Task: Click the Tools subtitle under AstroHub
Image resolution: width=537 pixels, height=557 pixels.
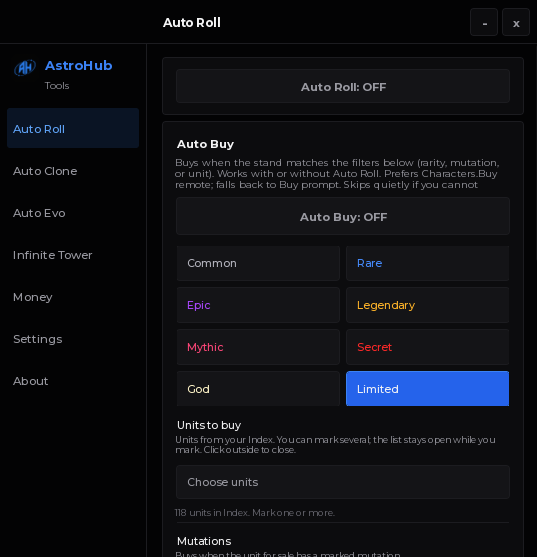Action: point(57,86)
